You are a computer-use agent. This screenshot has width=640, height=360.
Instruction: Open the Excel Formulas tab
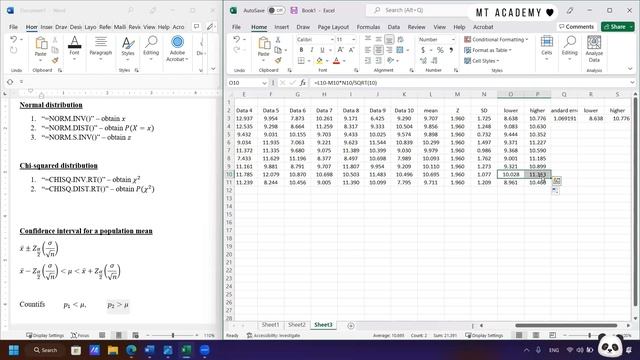click(368, 27)
